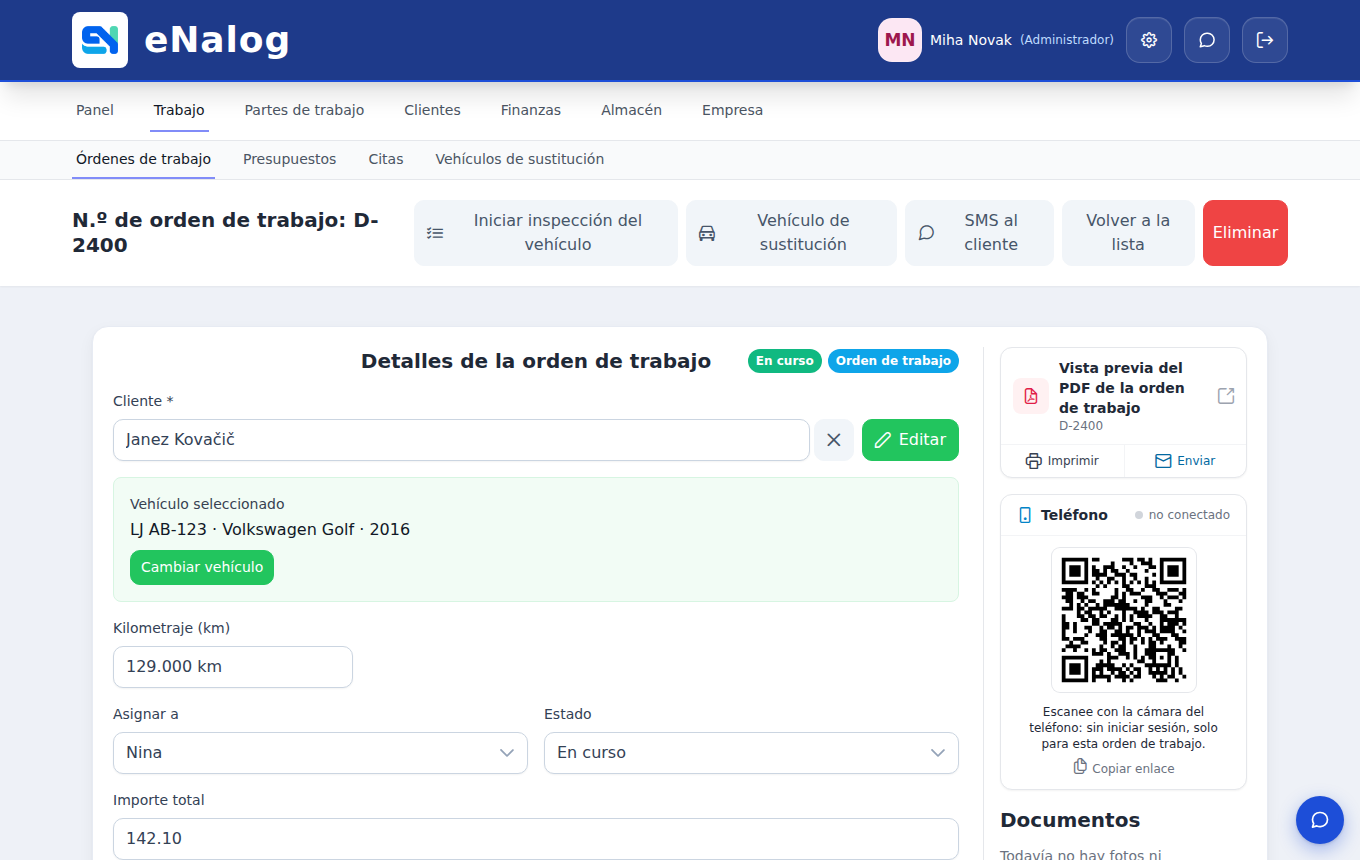Click SMS al cliente button
This screenshot has width=1360, height=860.
pyautogui.click(x=979, y=233)
